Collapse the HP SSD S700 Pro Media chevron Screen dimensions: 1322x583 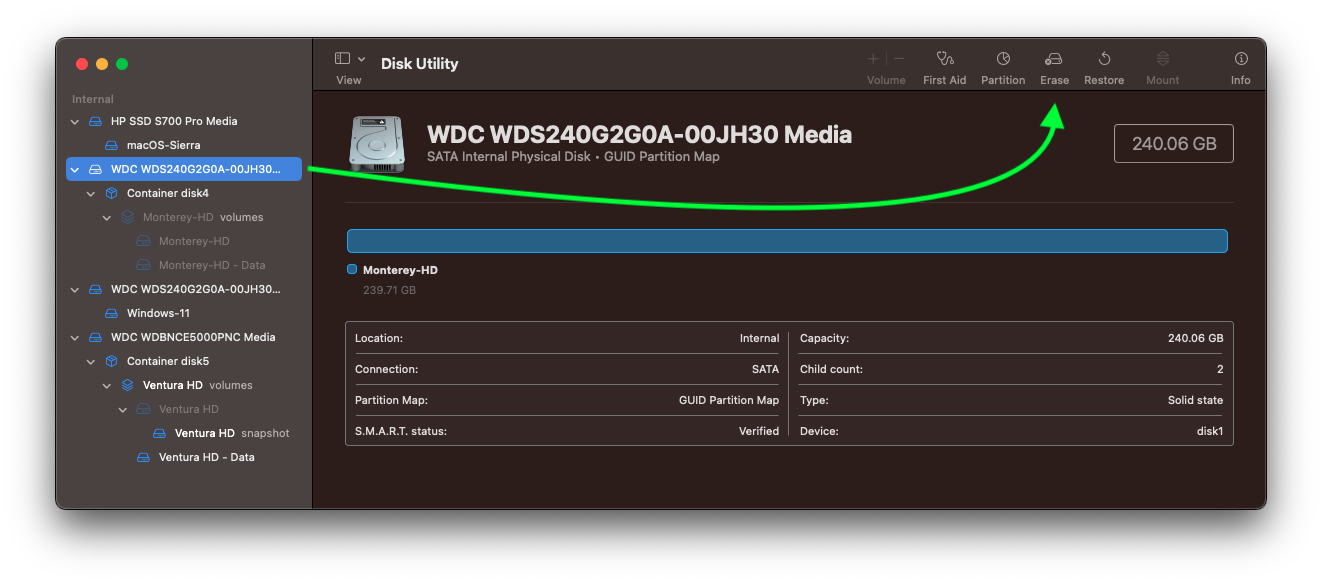pos(75,121)
